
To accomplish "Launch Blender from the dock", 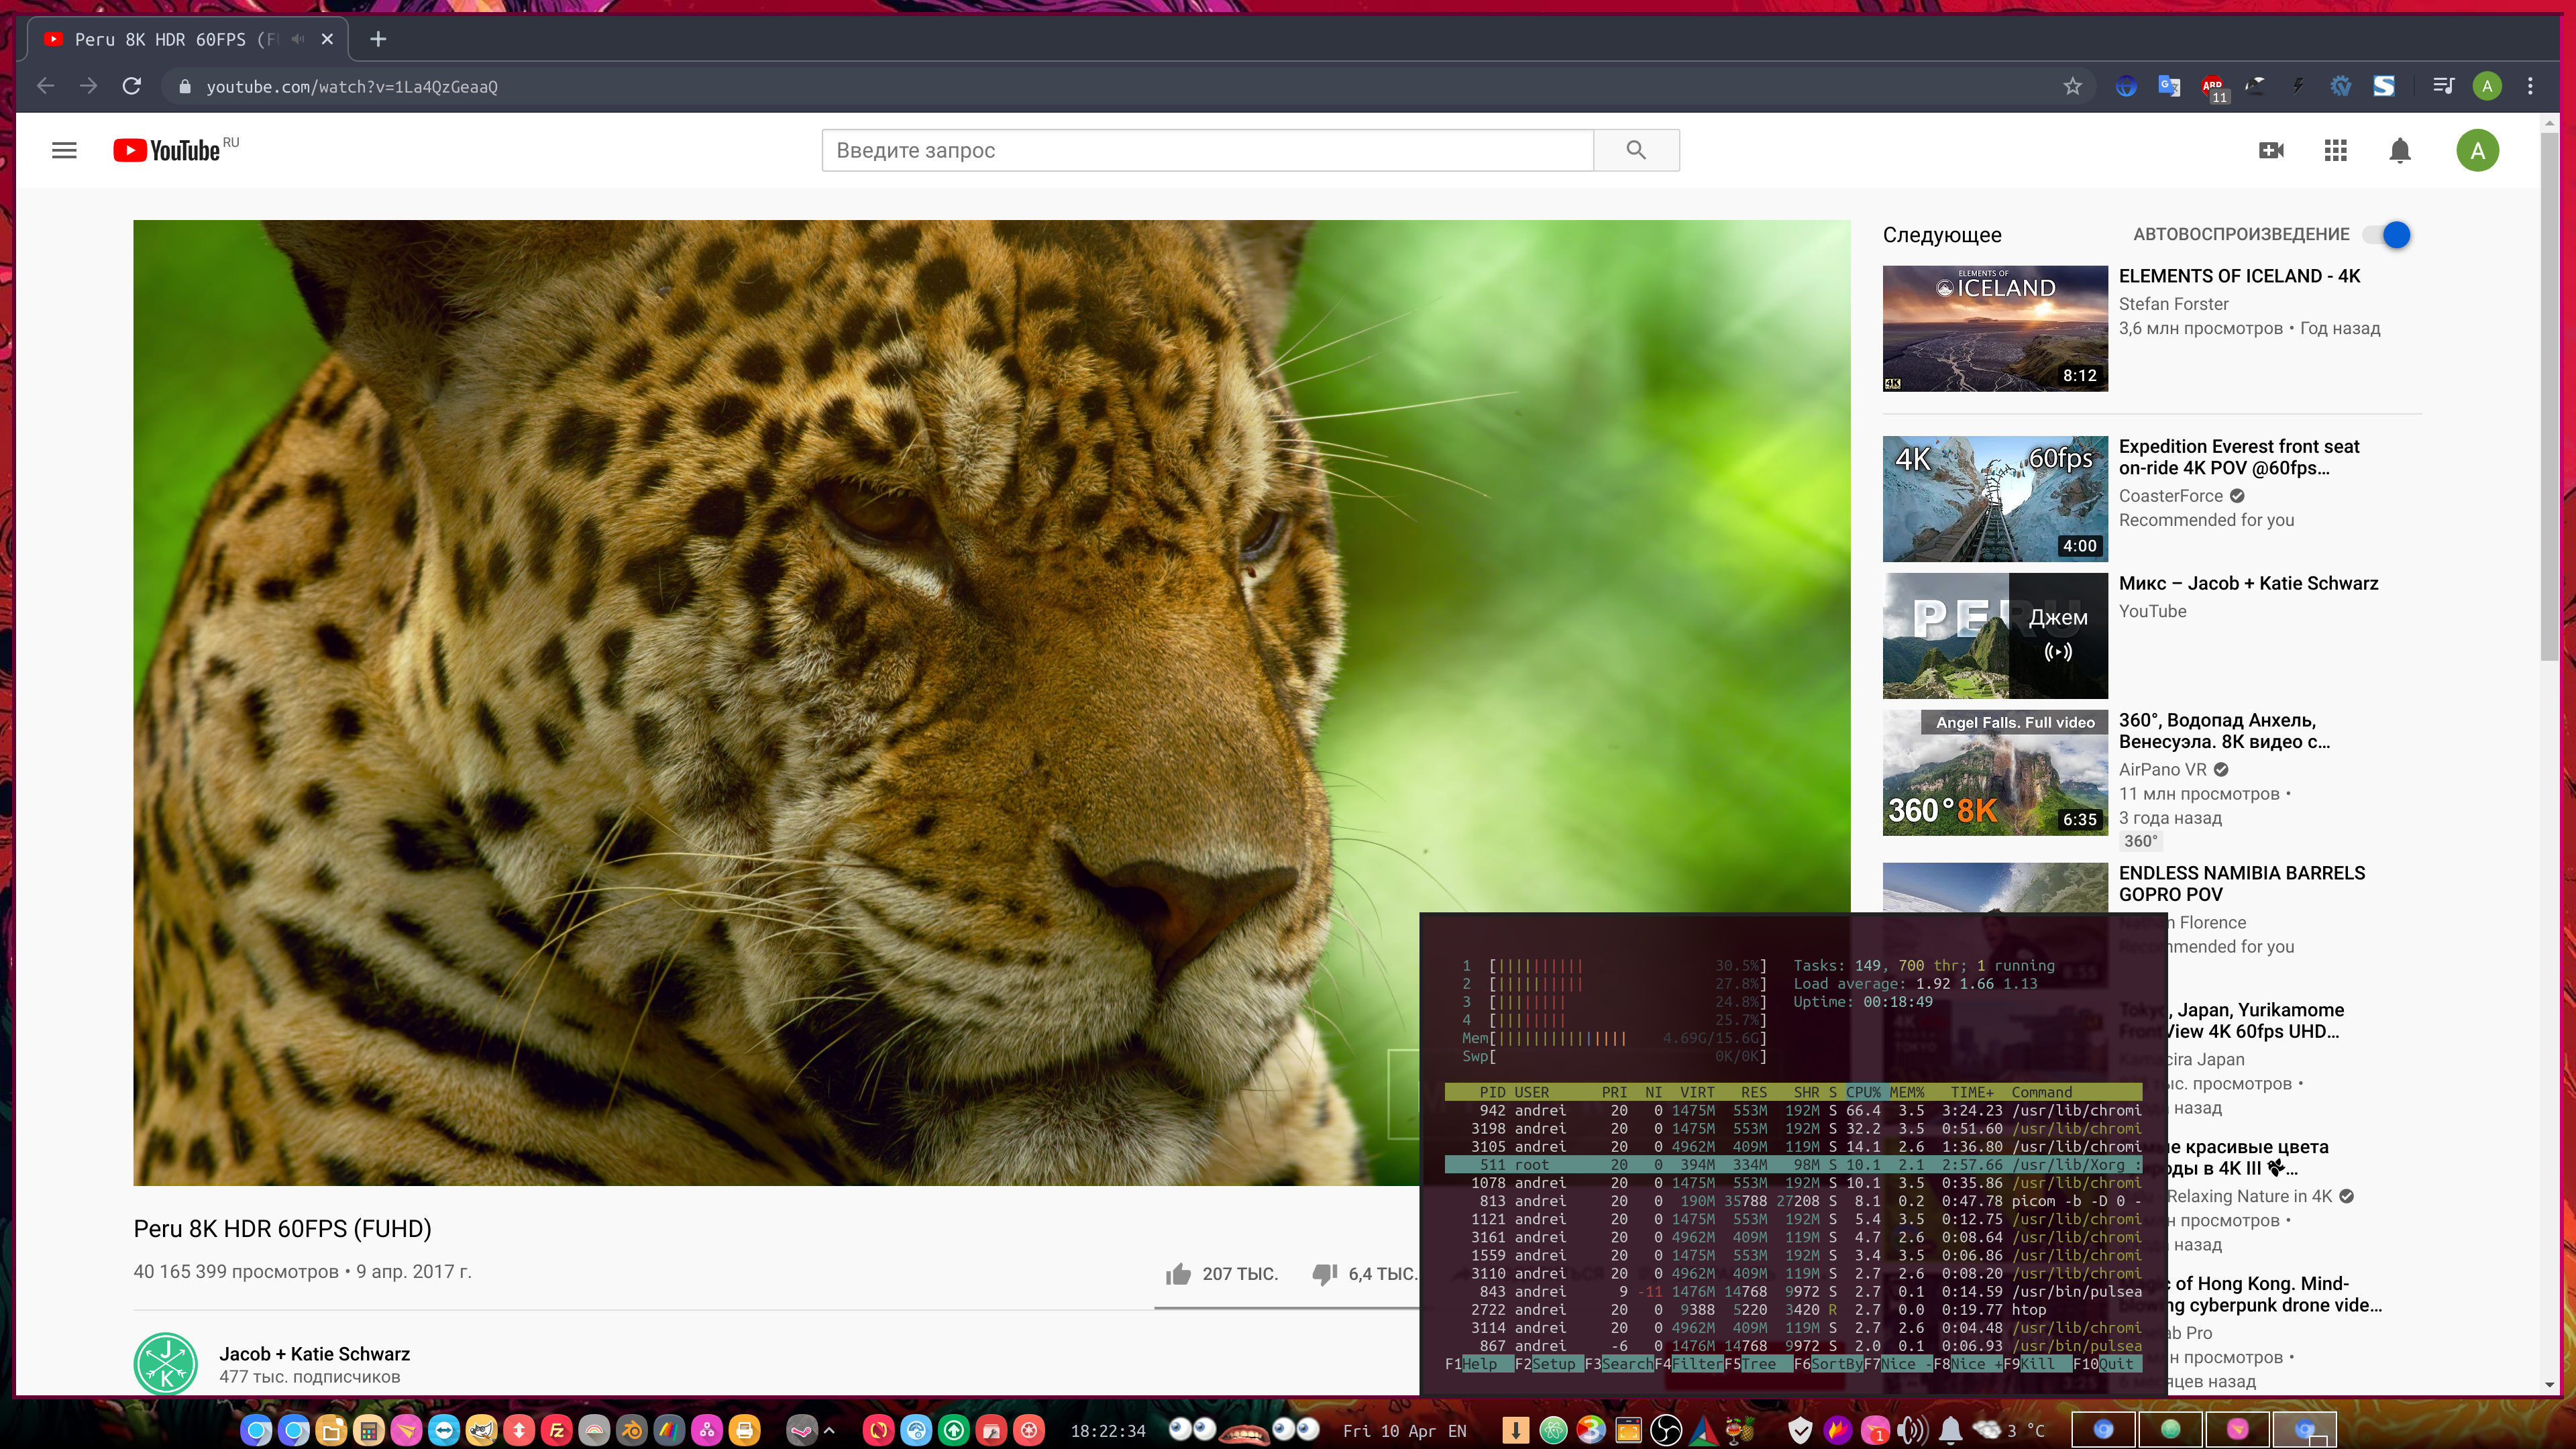I will (x=632, y=1430).
